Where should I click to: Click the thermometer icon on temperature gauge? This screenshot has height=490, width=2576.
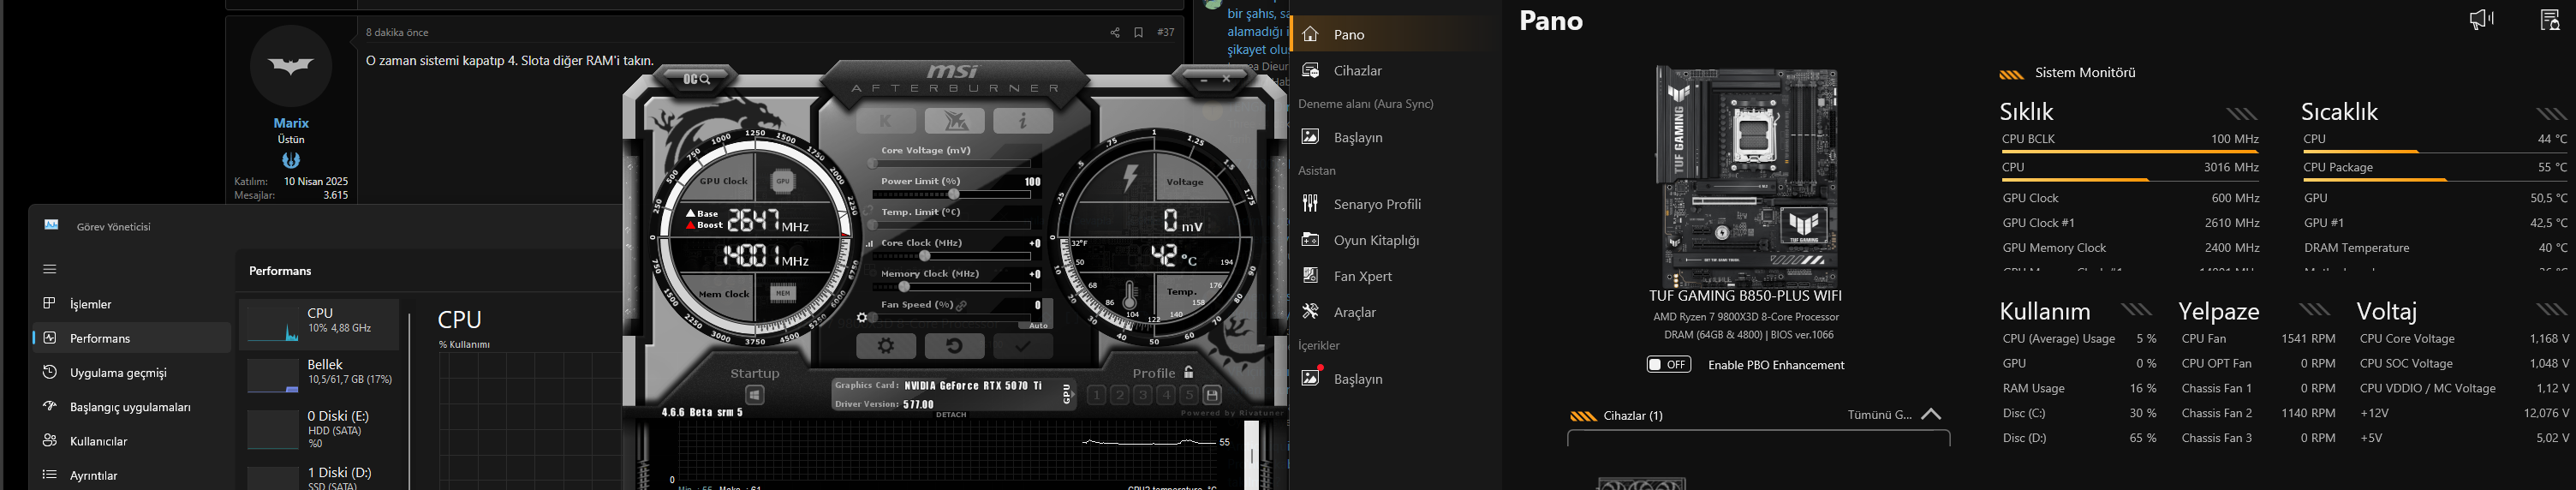coord(1130,294)
